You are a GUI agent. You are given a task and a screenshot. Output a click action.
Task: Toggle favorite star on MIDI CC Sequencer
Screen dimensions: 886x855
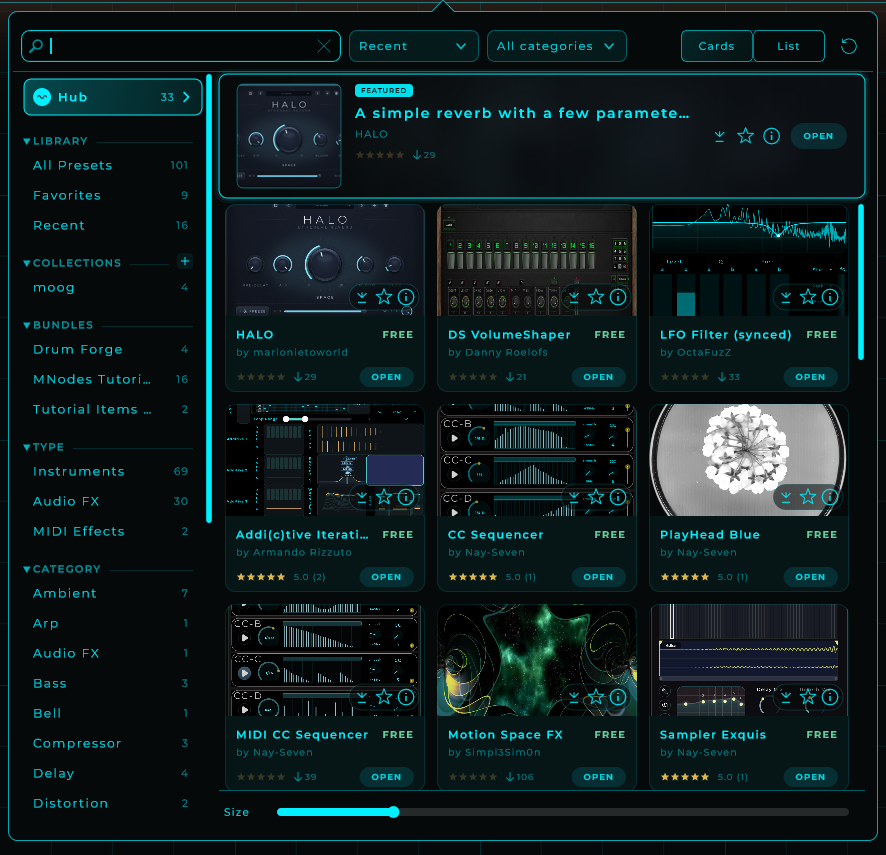pos(384,697)
